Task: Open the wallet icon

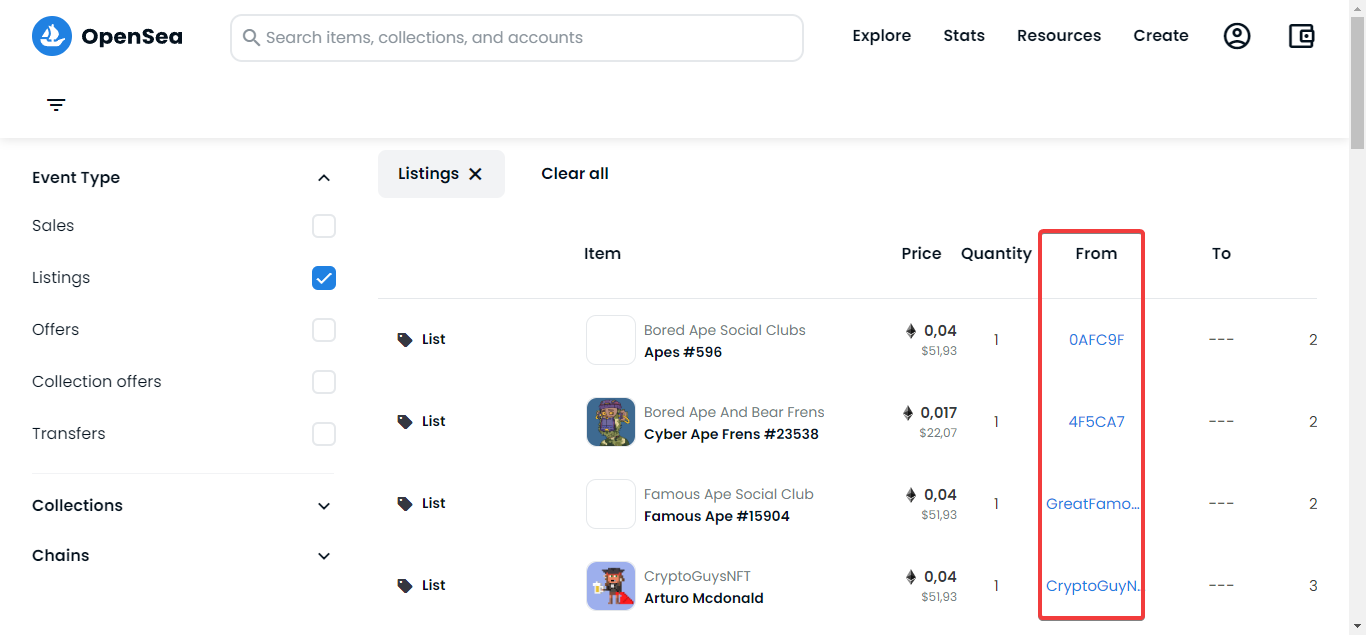Action: click(1301, 37)
